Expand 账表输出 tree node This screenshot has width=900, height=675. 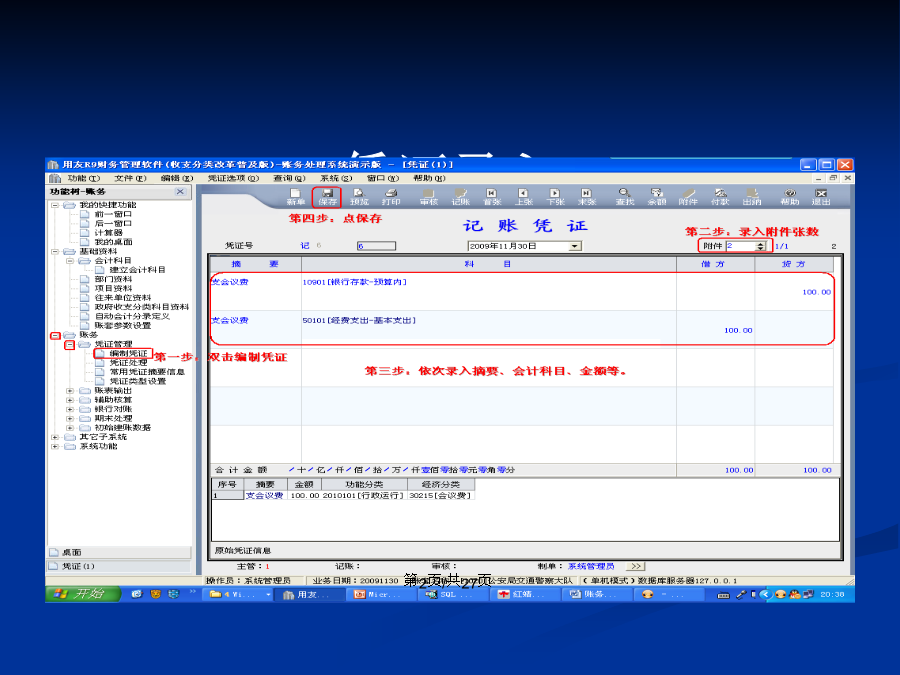[x=70, y=391]
